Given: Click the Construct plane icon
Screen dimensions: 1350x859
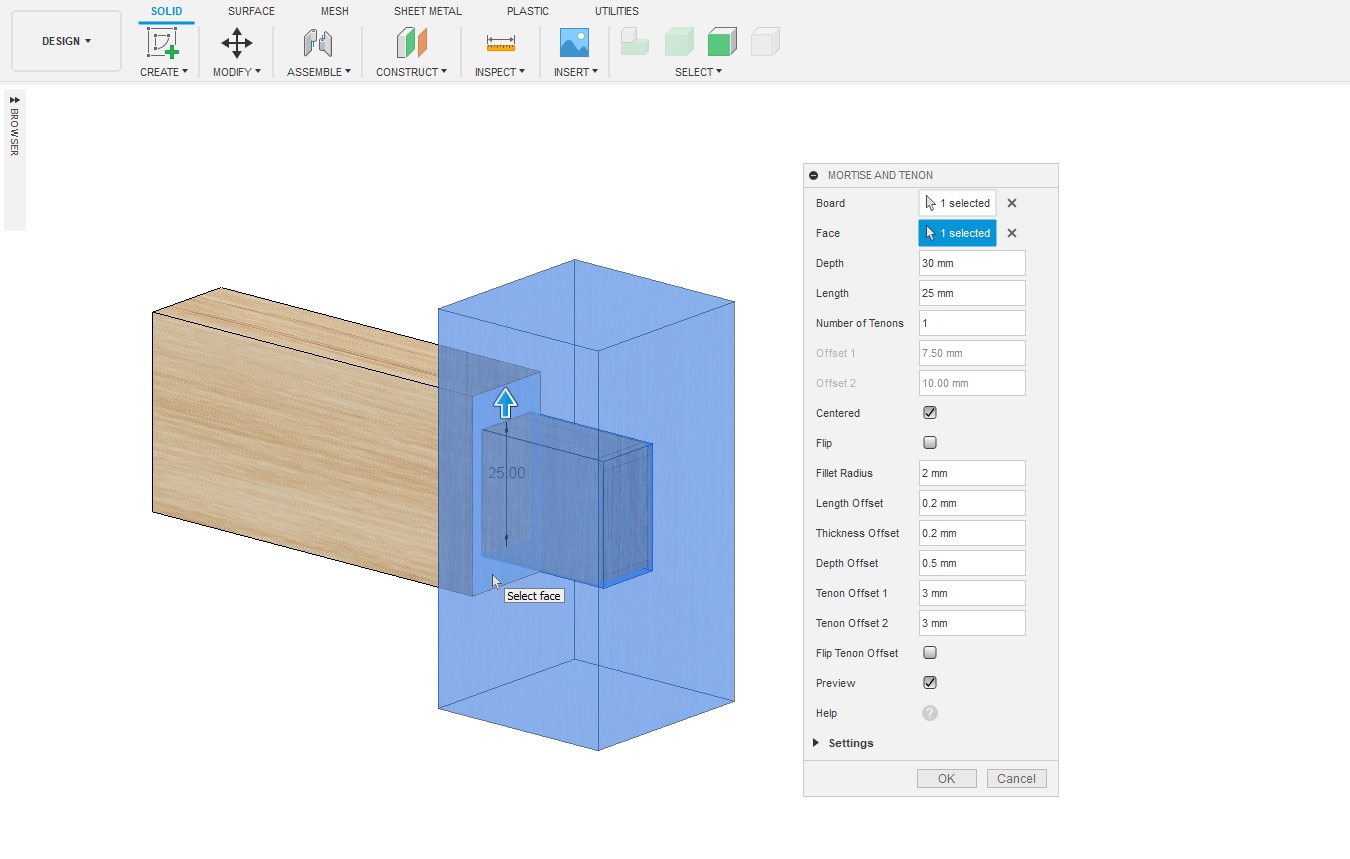Looking at the screenshot, I should point(411,43).
